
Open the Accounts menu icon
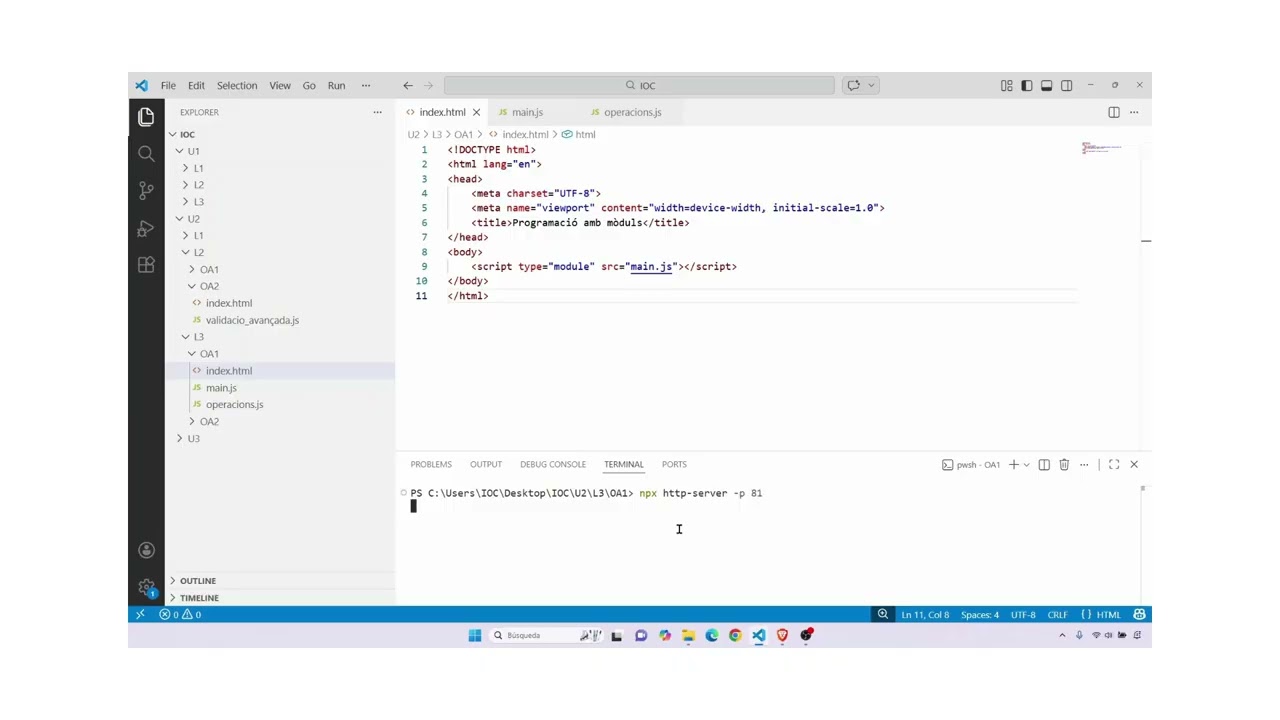[x=146, y=550]
